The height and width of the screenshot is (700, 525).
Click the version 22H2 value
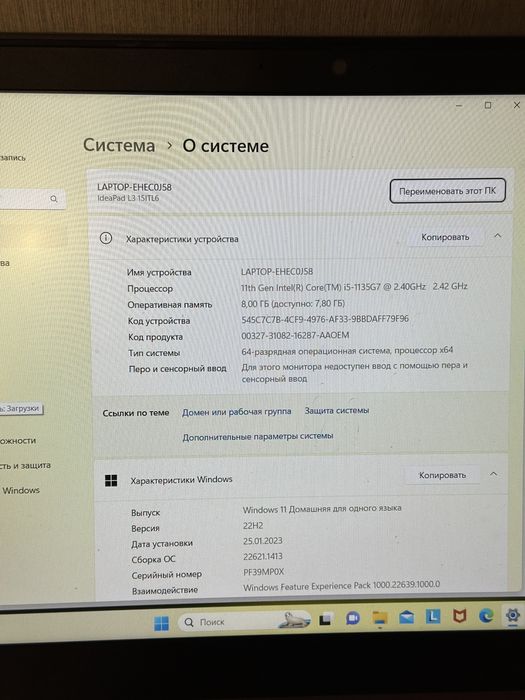[x=253, y=526]
